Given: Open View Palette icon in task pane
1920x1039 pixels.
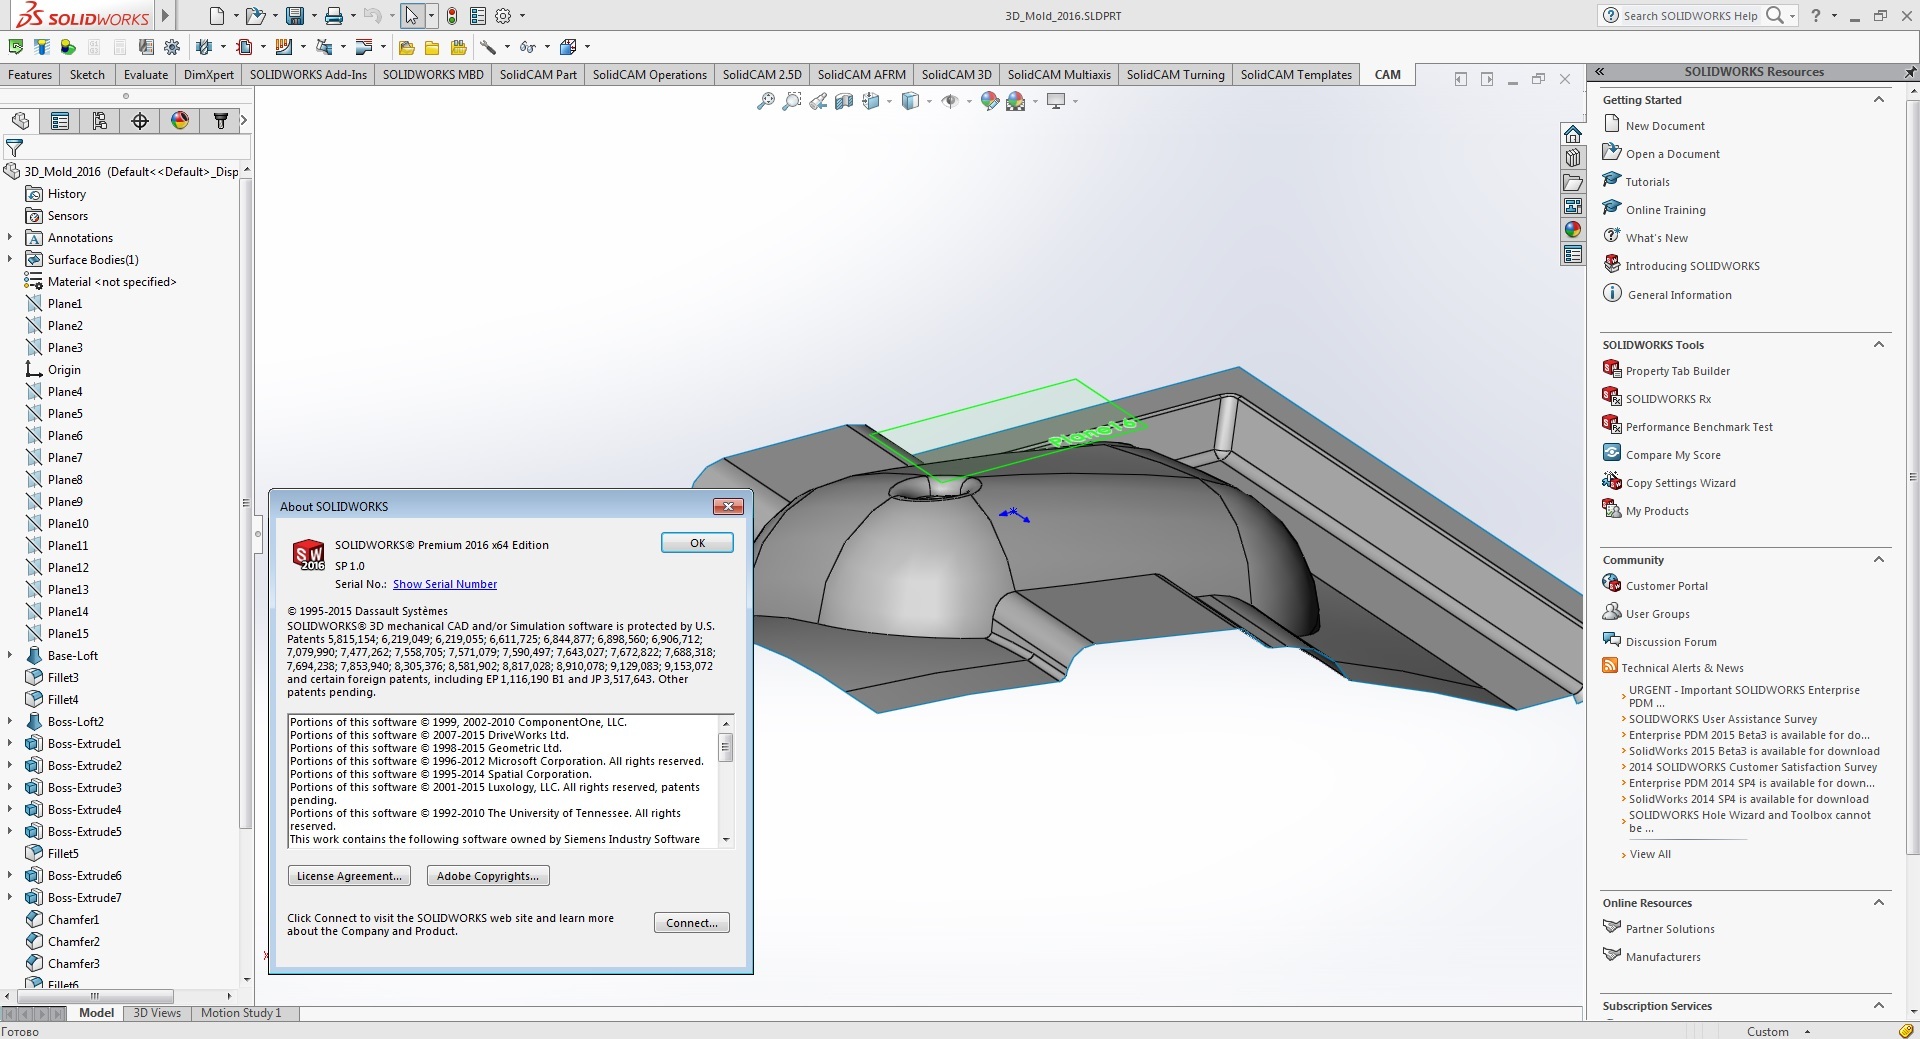Looking at the screenshot, I should click(x=1573, y=206).
